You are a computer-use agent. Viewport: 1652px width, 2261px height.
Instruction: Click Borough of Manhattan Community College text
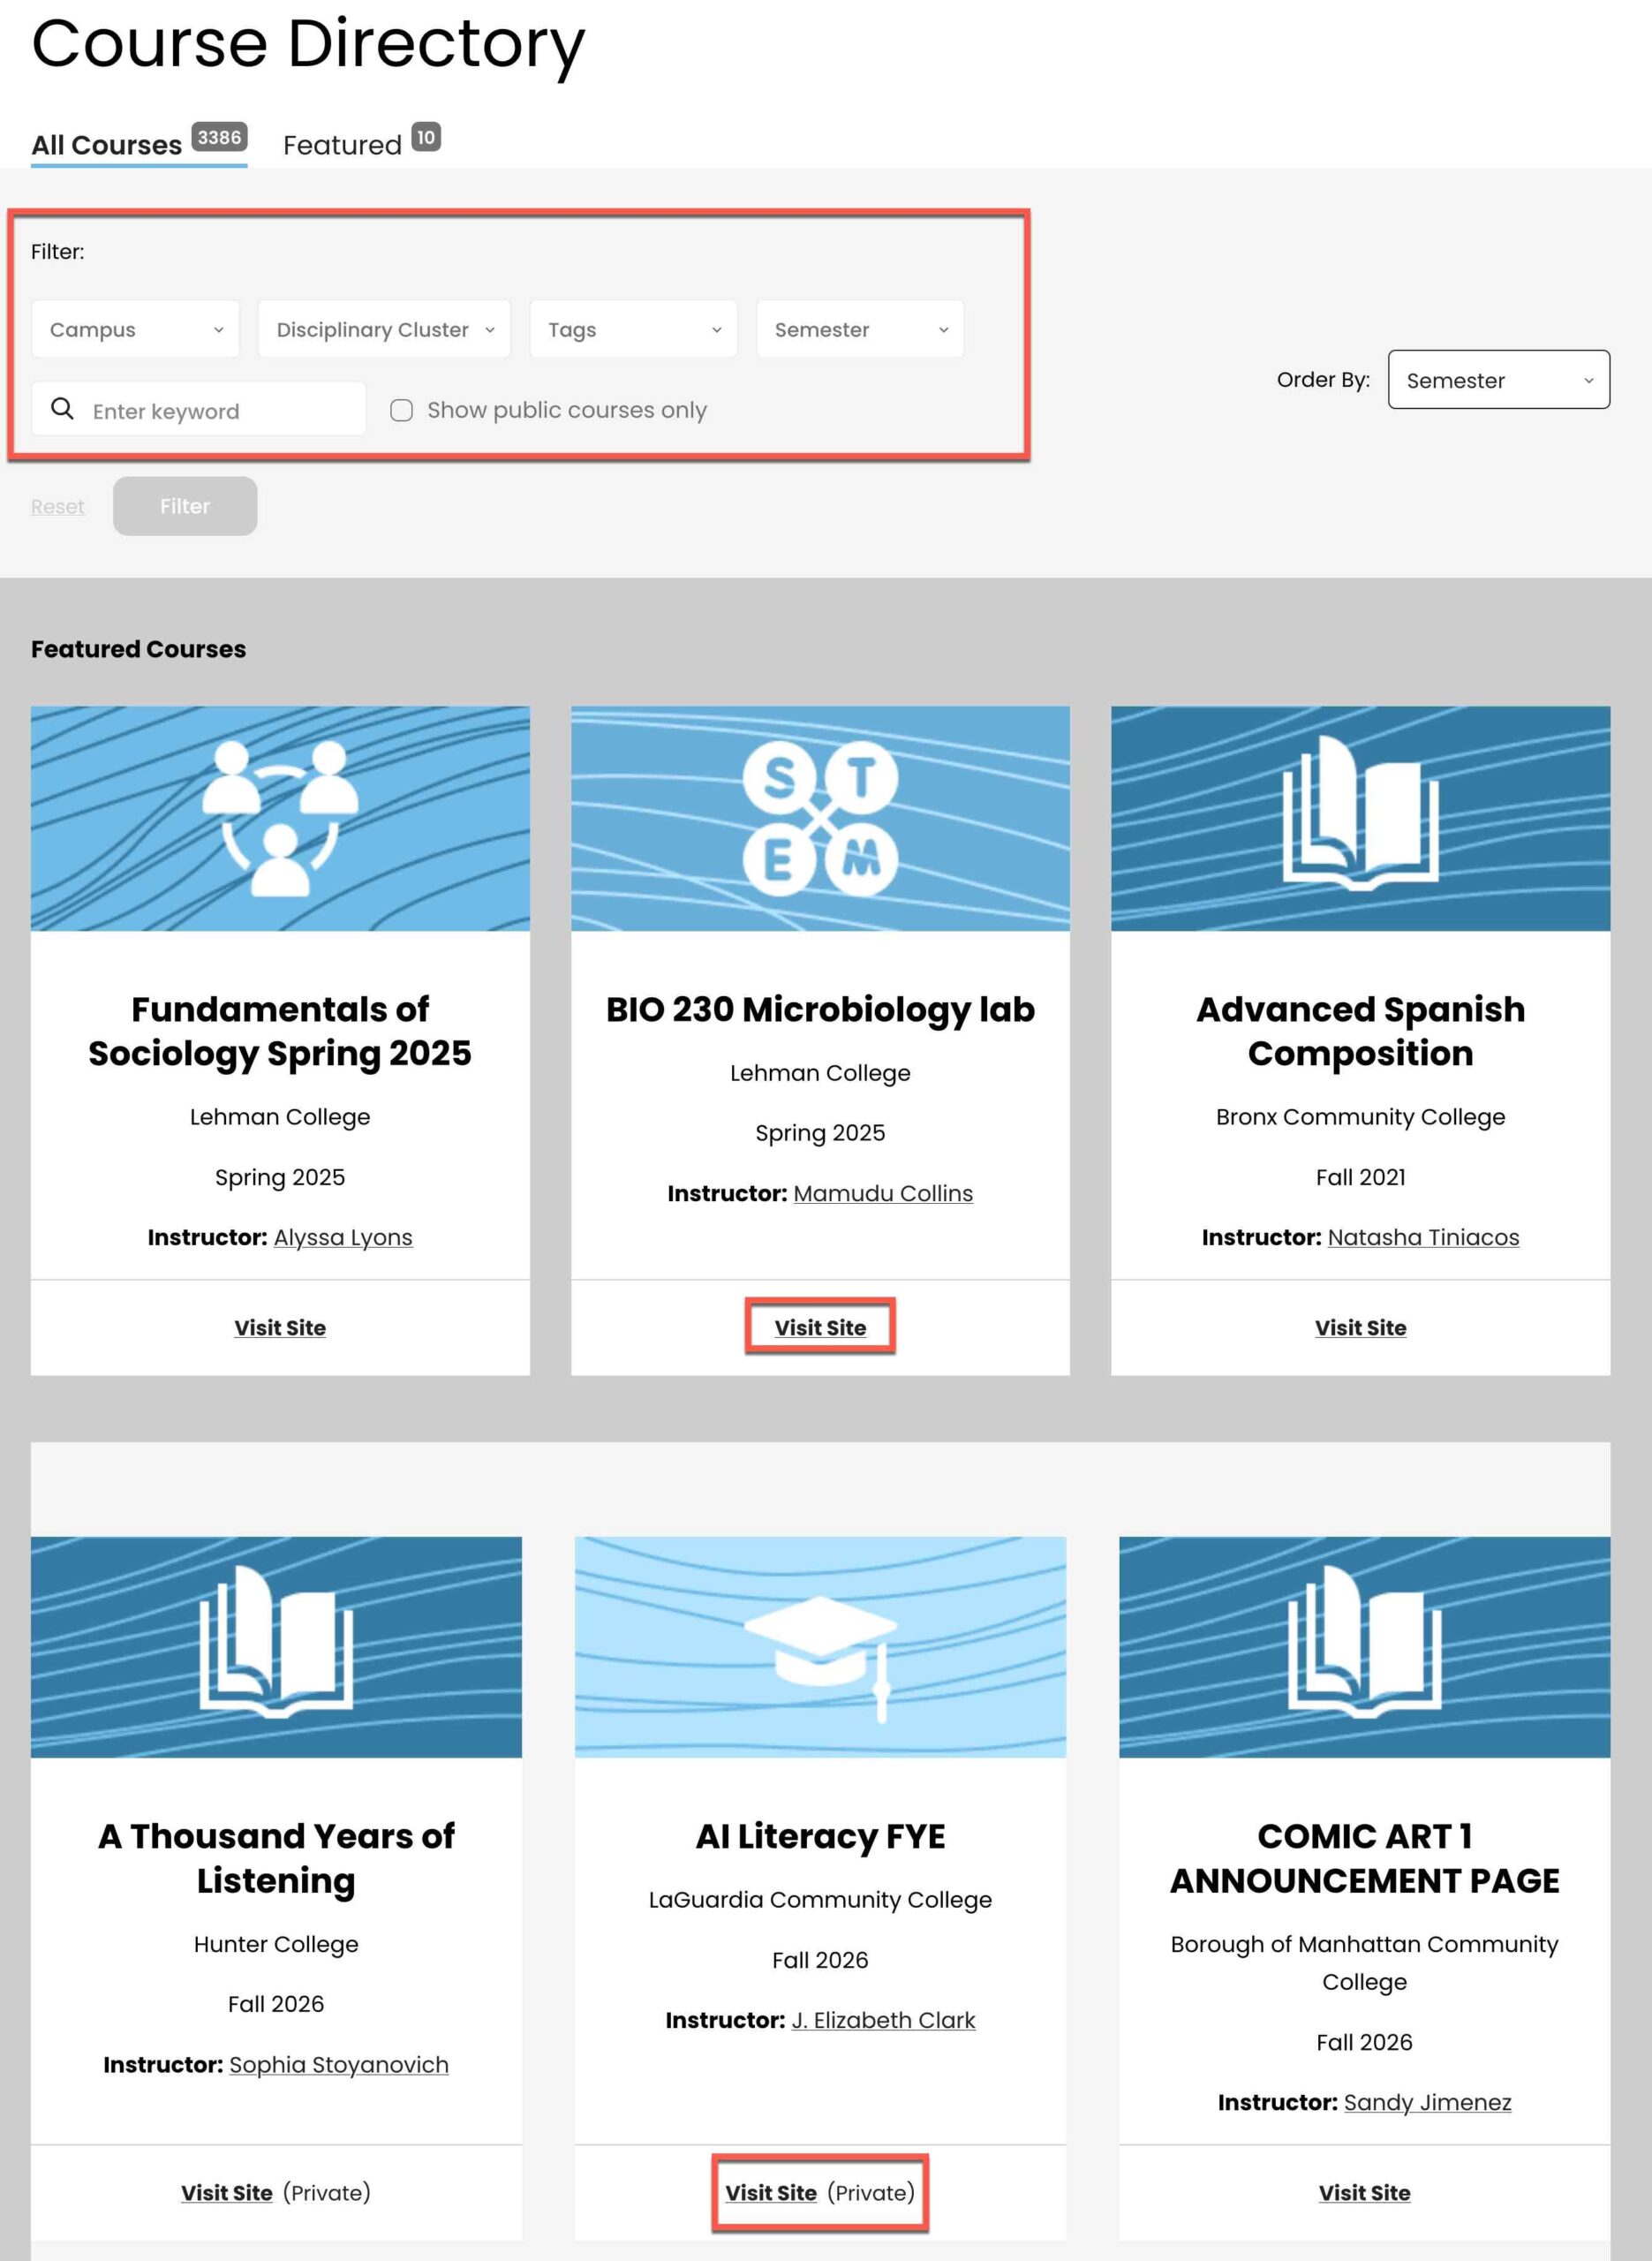pyautogui.click(x=1364, y=1963)
